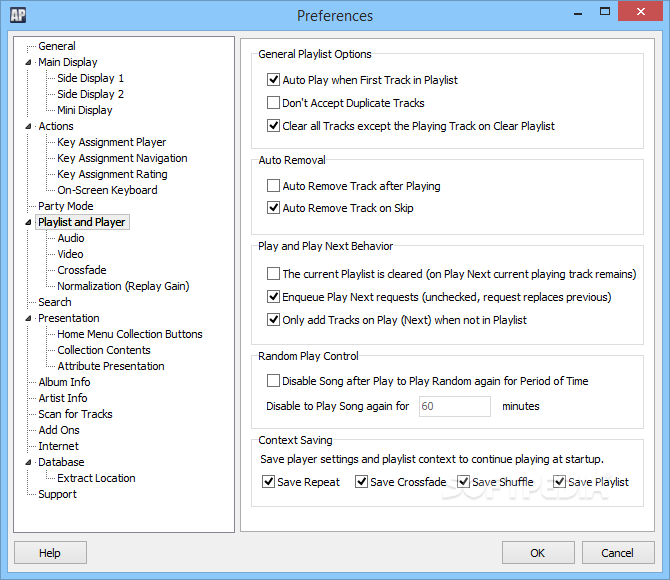Collapse the Presentation tree node

coord(28,318)
